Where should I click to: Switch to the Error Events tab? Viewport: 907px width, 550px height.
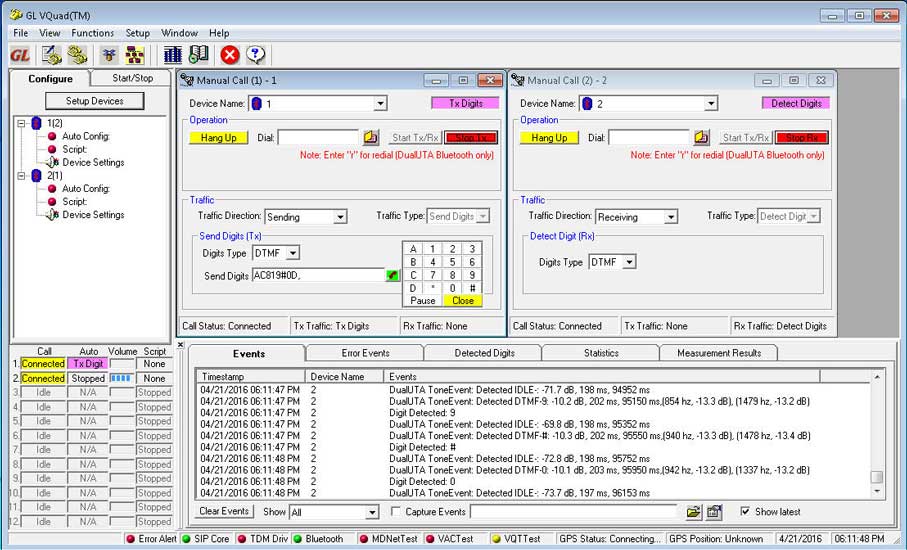pos(366,353)
